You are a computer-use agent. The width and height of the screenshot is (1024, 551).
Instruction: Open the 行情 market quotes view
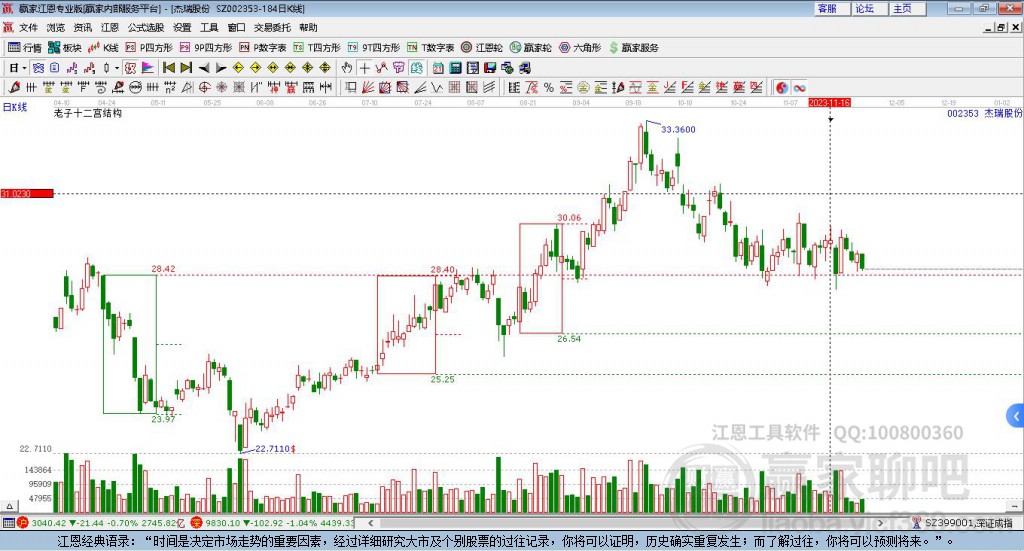click(25, 48)
